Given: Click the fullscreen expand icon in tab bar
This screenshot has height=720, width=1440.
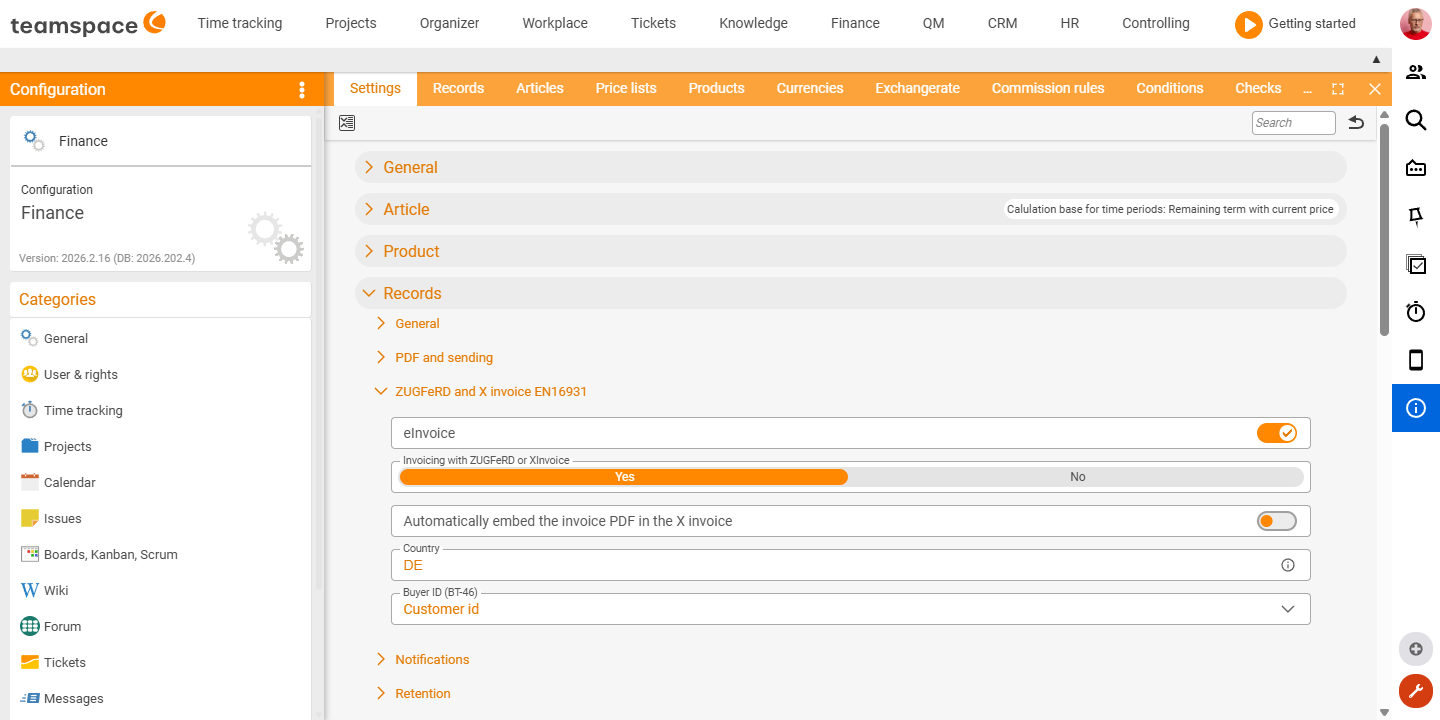Looking at the screenshot, I should click(1338, 89).
